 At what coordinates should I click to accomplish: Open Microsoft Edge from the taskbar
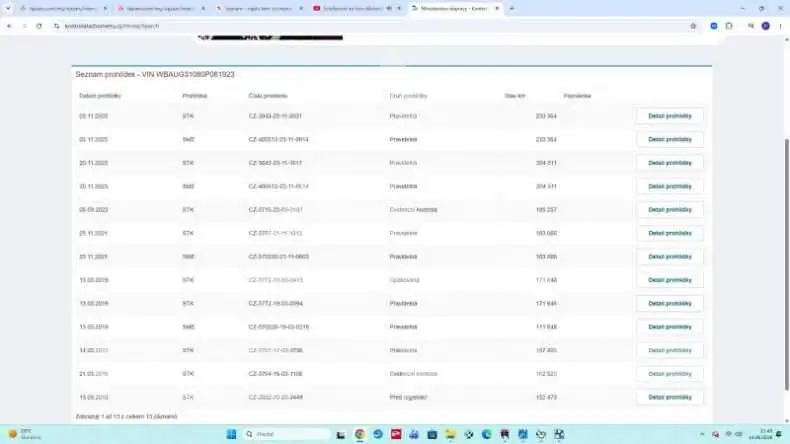(487, 434)
